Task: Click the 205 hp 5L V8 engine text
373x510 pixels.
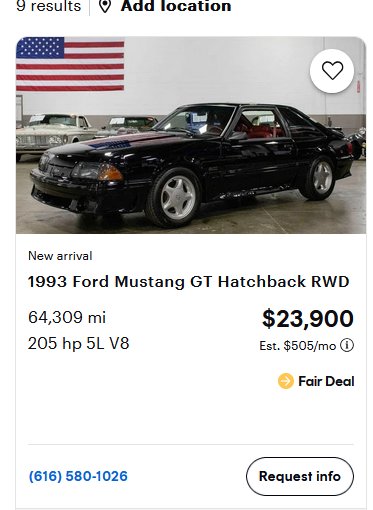Action: [x=78, y=343]
